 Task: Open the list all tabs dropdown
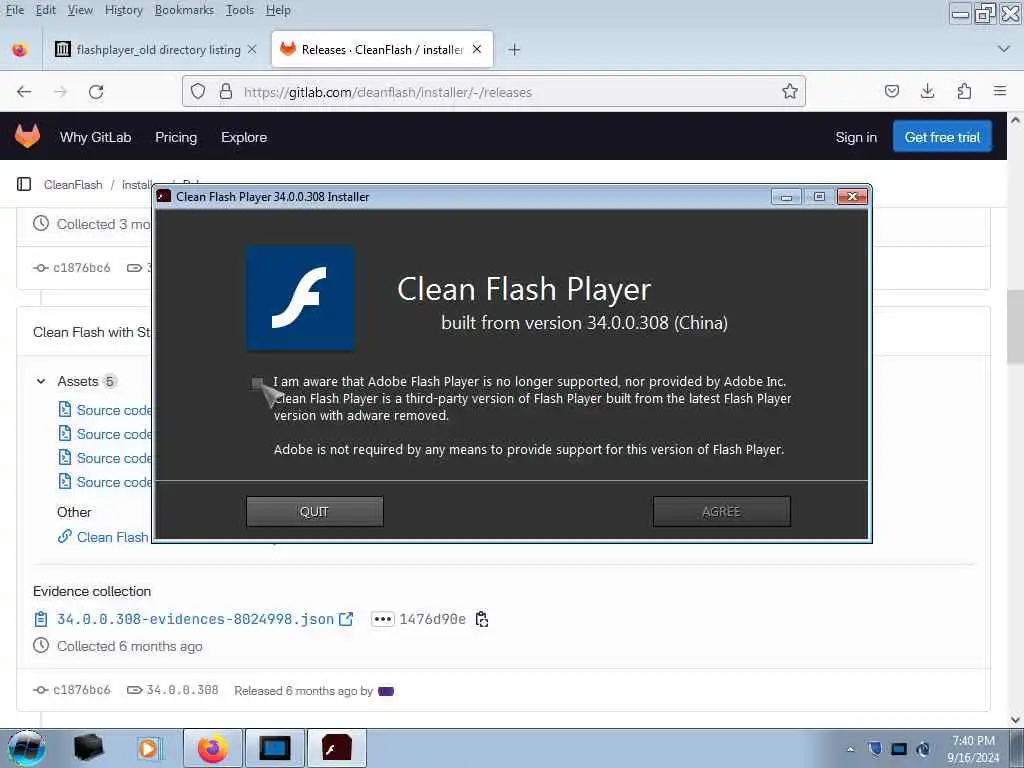pos(1004,49)
